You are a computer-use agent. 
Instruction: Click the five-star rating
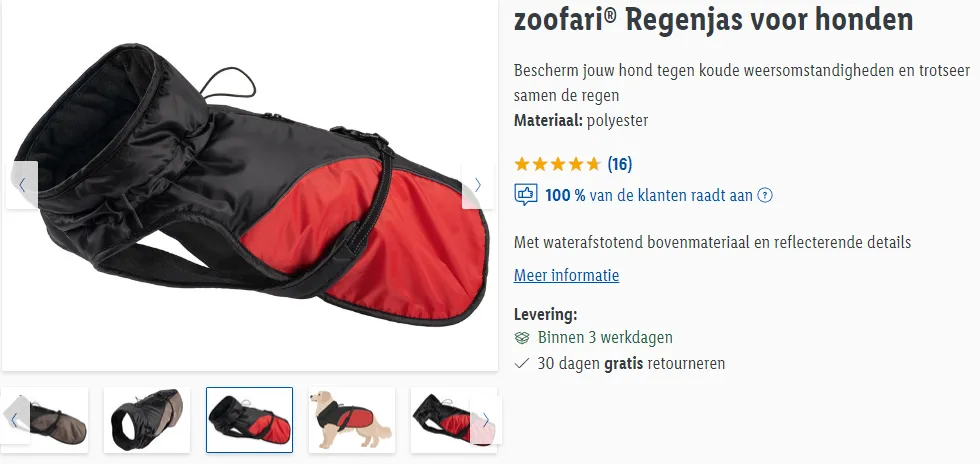[558, 164]
